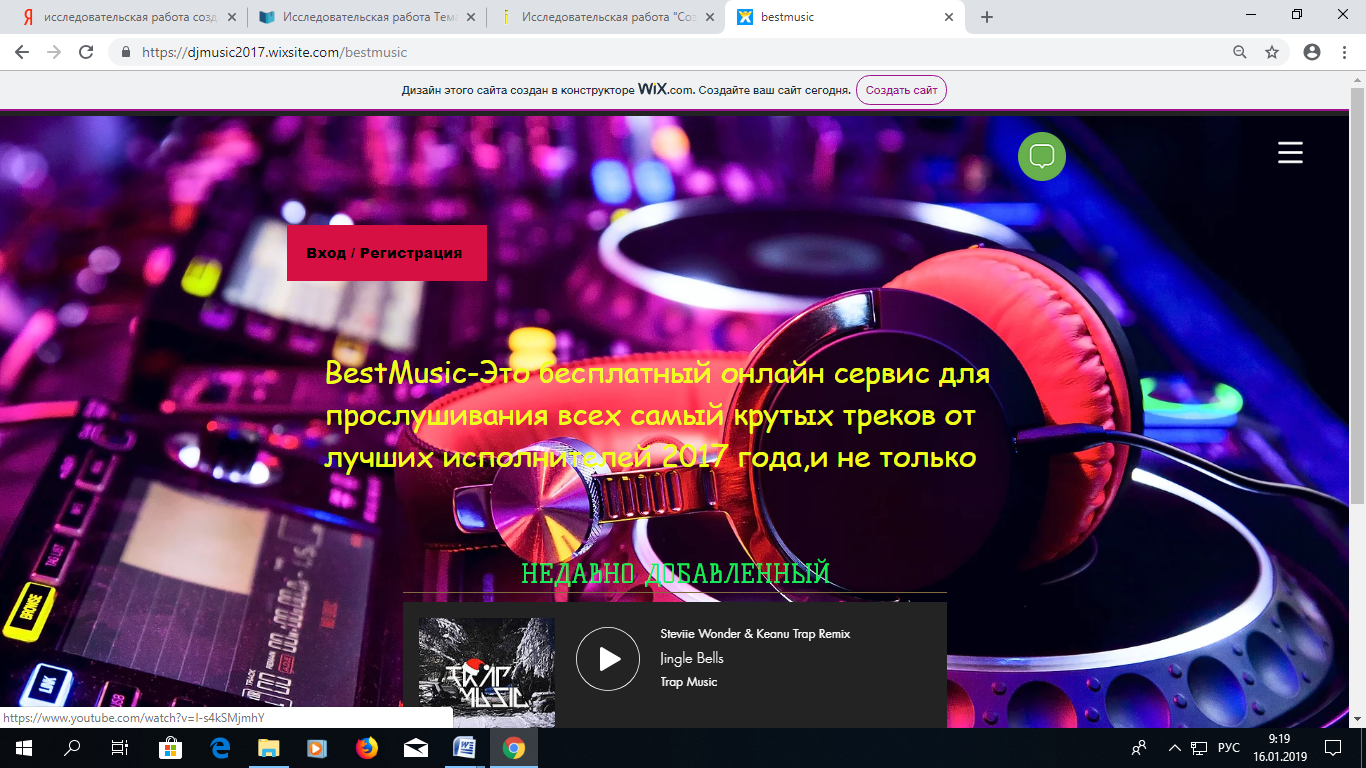Go forward in browser history

[54, 52]
